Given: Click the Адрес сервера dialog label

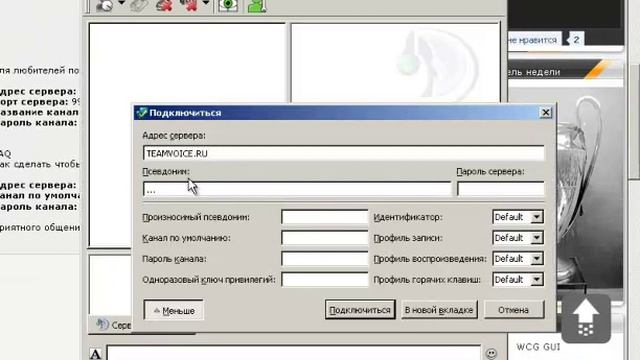Looking at the screenshot, I should click(174, 136).
